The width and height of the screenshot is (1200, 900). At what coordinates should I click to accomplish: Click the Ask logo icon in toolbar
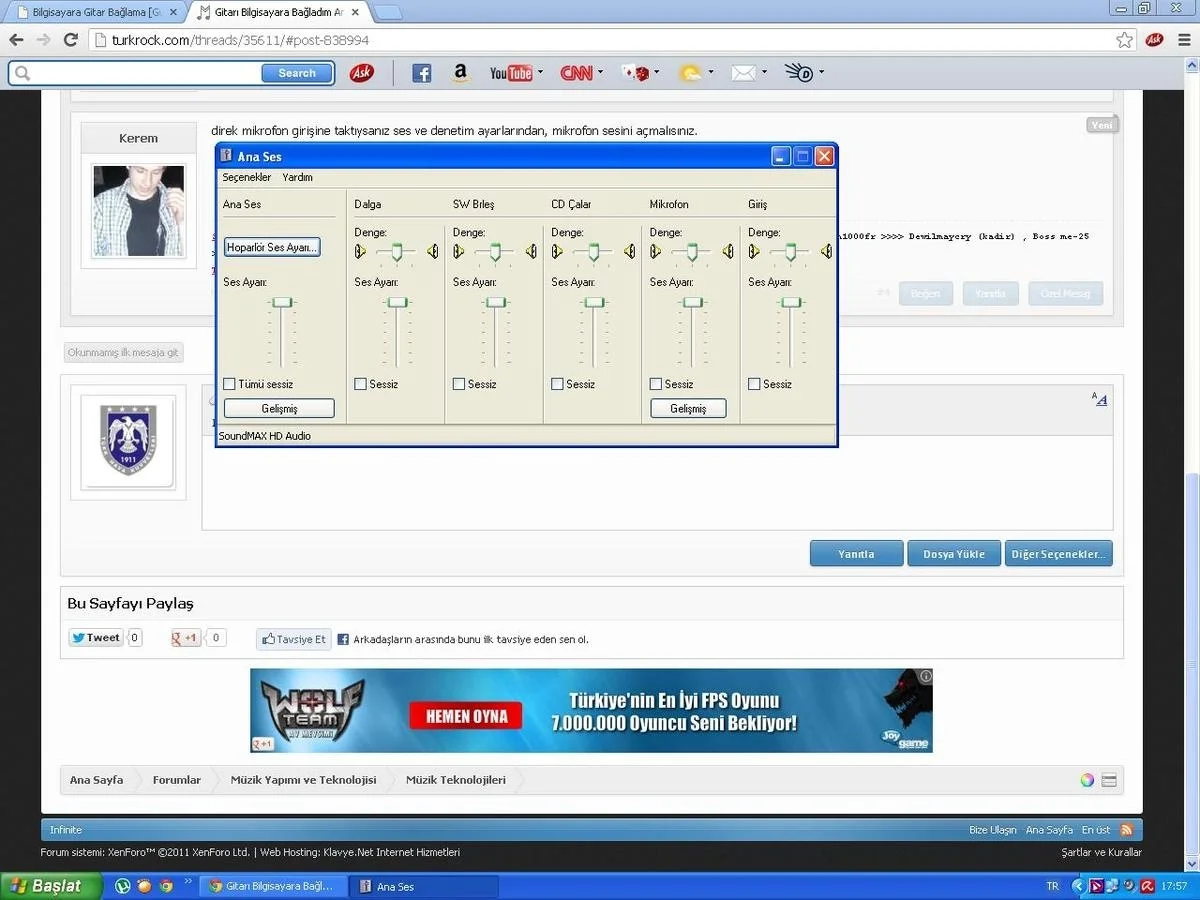point(361,73)
